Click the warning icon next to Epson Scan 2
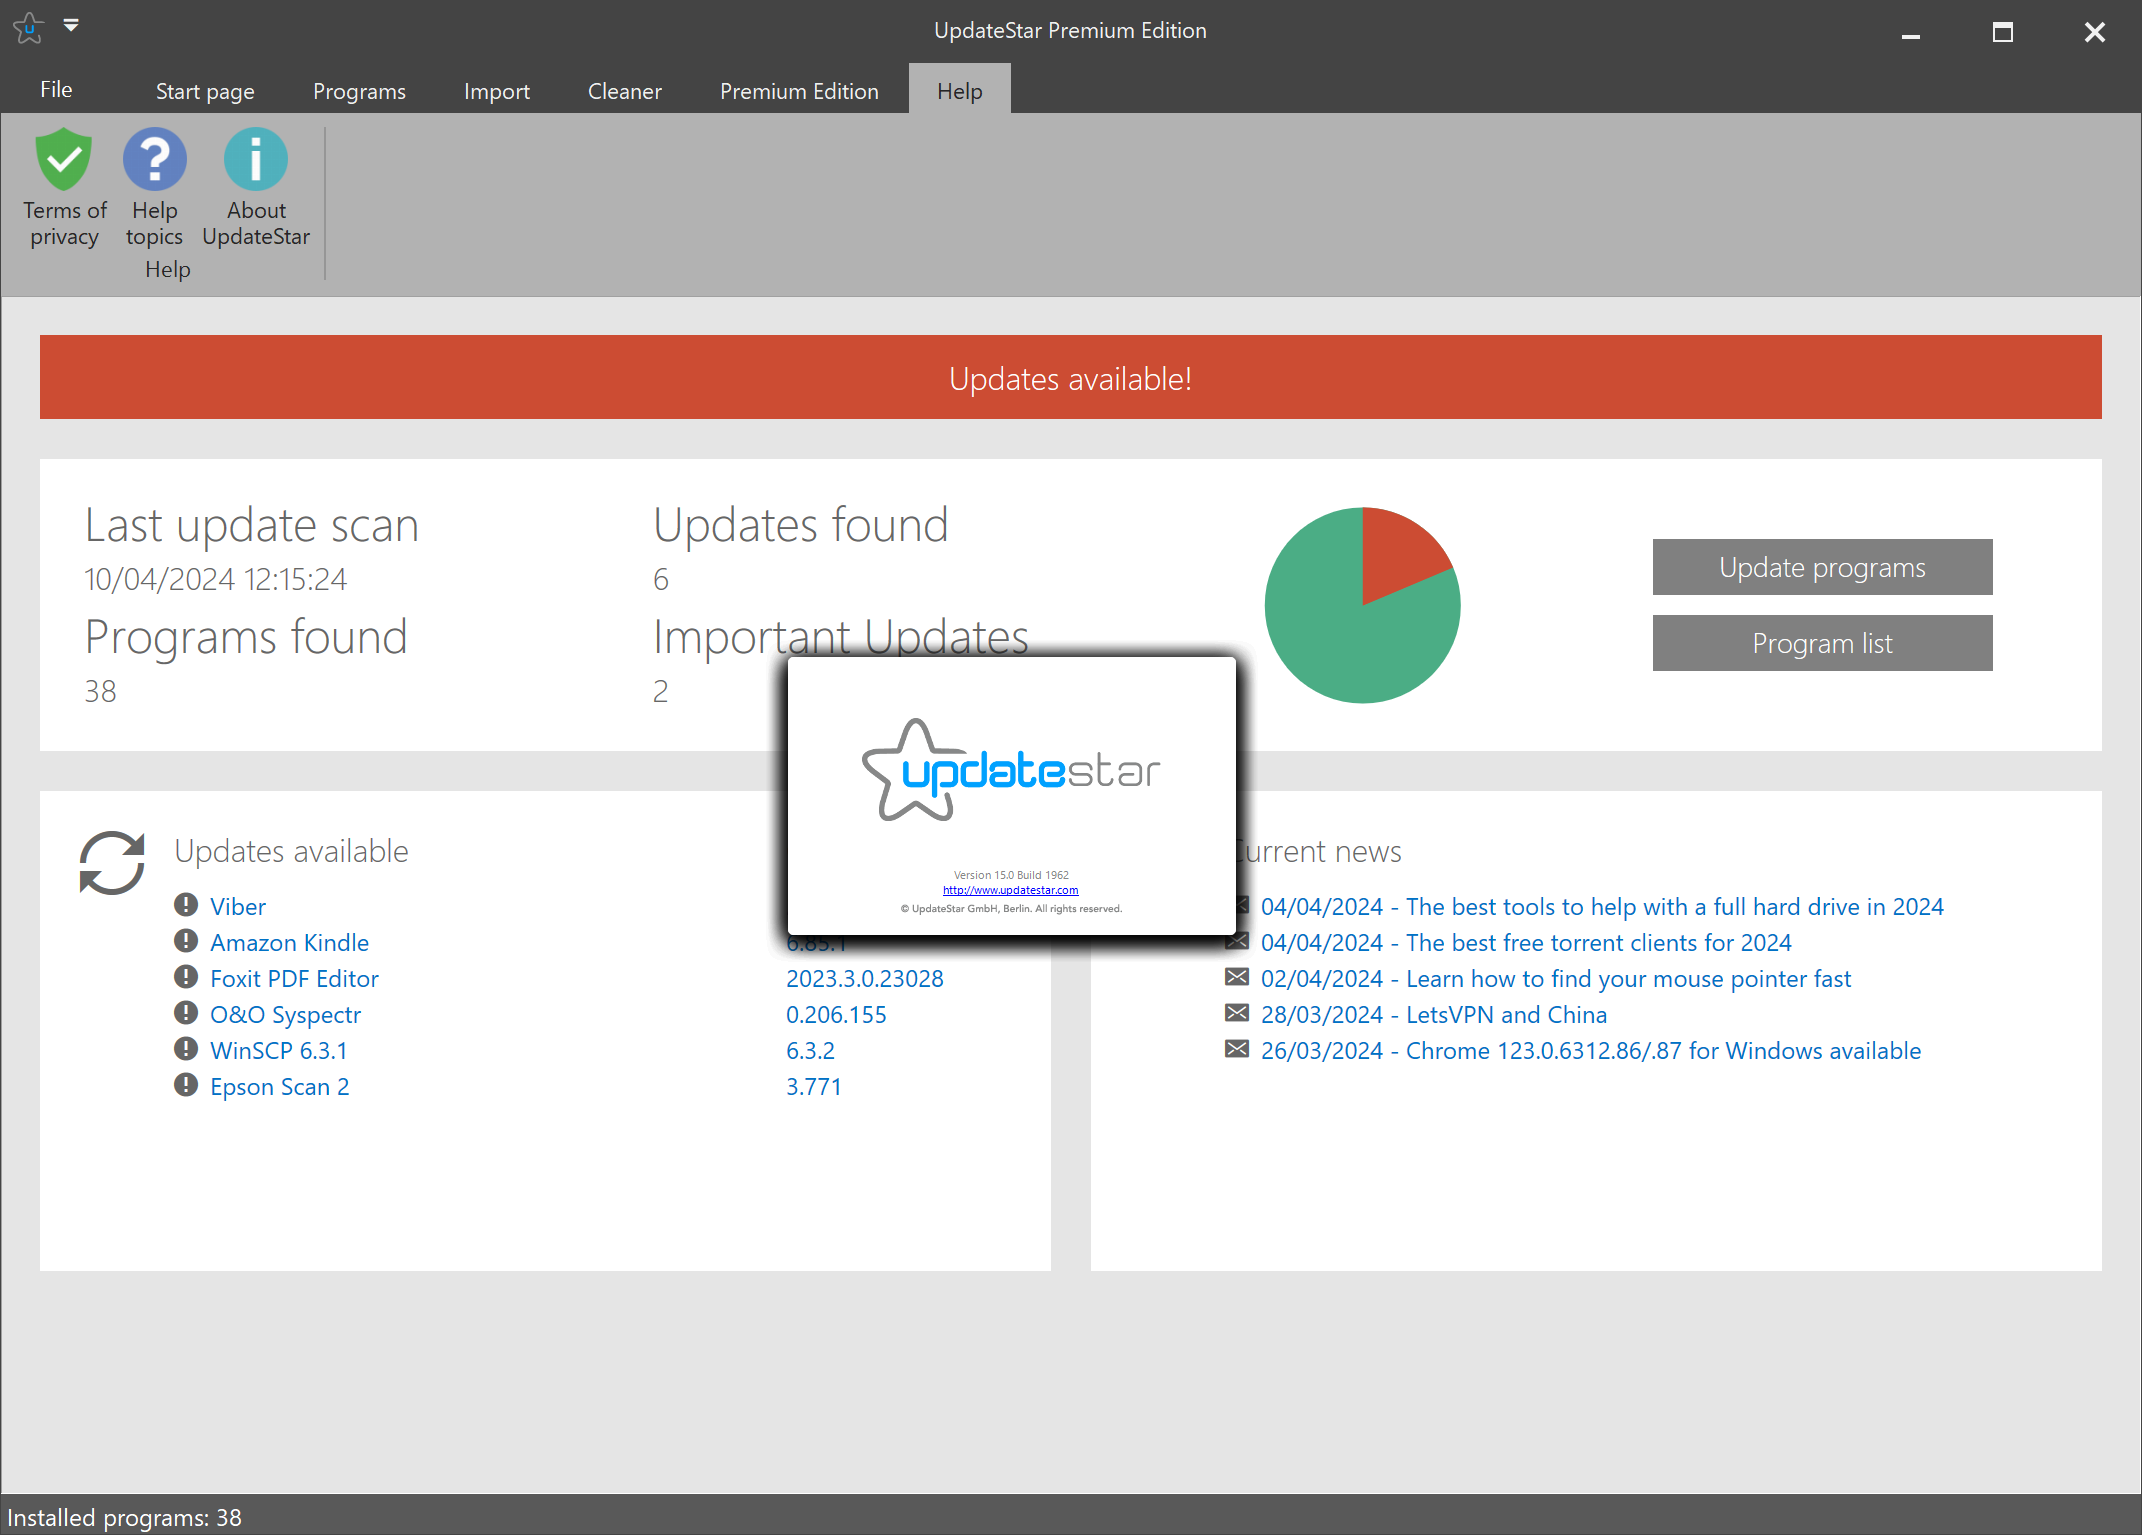The height and width of the screenshot is (1535, 2142). point(186,1085)
